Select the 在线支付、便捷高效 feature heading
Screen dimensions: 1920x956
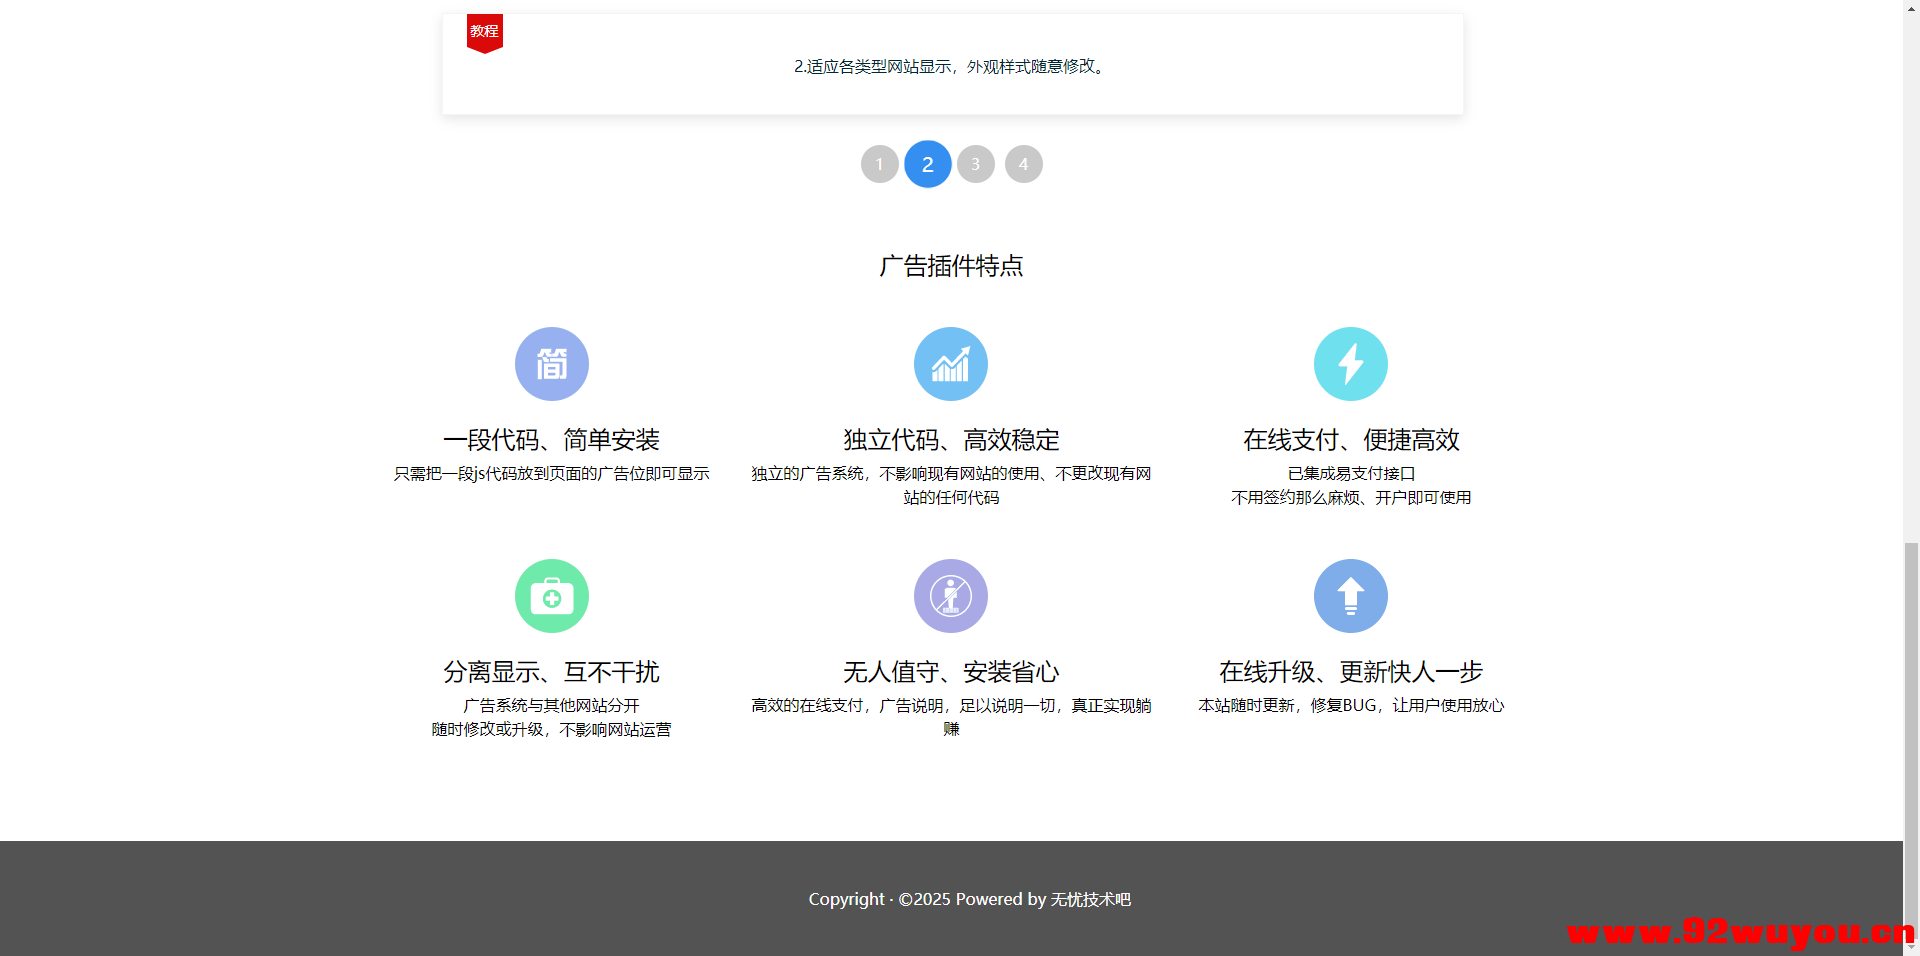[1350, 440]
